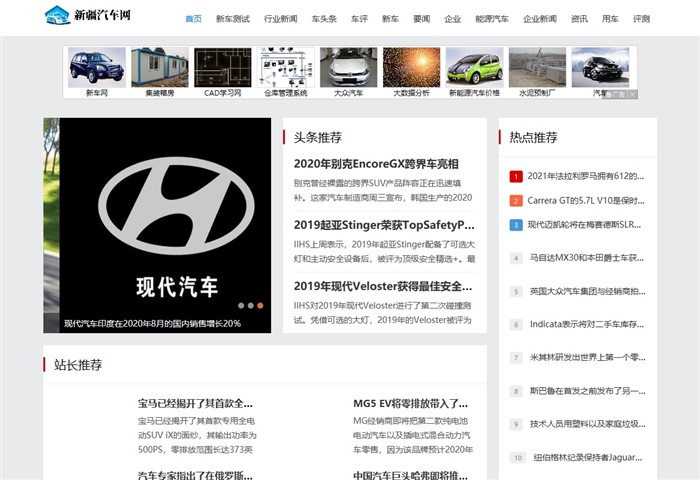
Task: Open hot item 斯巴鲁在首发之前发布了另一
Action: coord(588,391)
